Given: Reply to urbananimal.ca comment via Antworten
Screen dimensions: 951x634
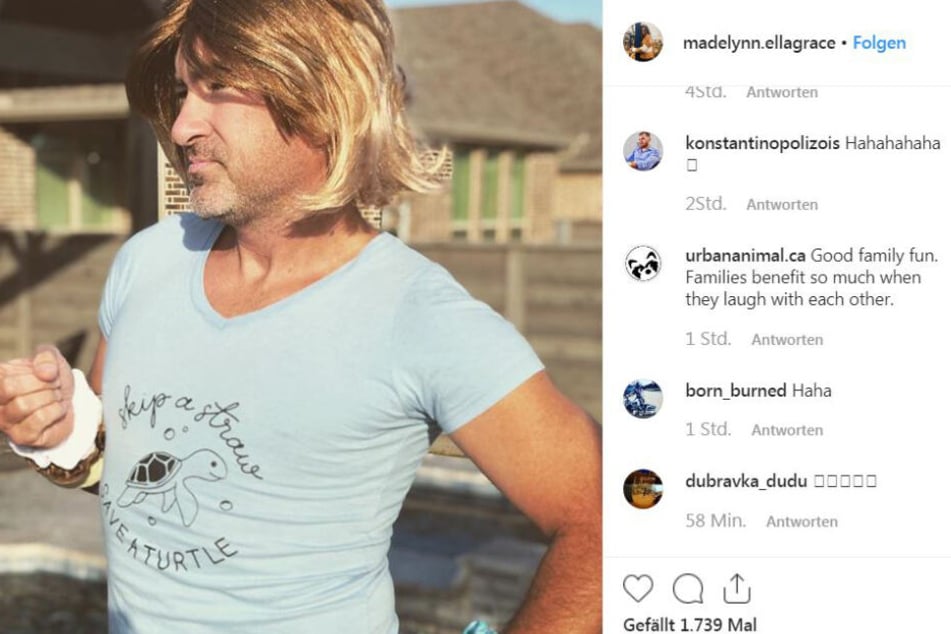Looking at the screenshot, I should 787,340.
